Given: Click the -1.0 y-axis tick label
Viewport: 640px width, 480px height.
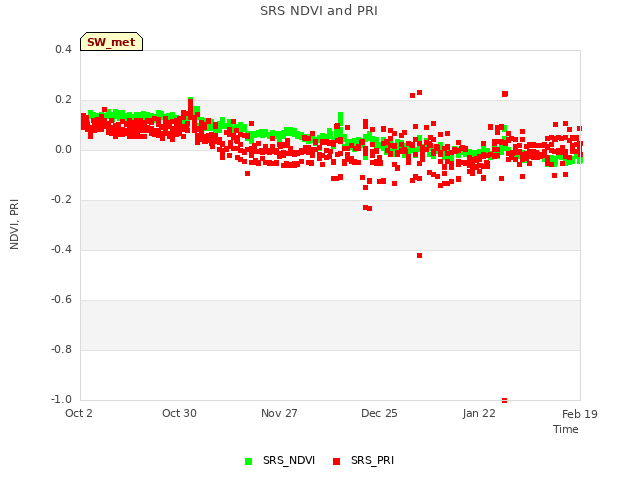Looking at the screenshot, I should tap(61, 399).
